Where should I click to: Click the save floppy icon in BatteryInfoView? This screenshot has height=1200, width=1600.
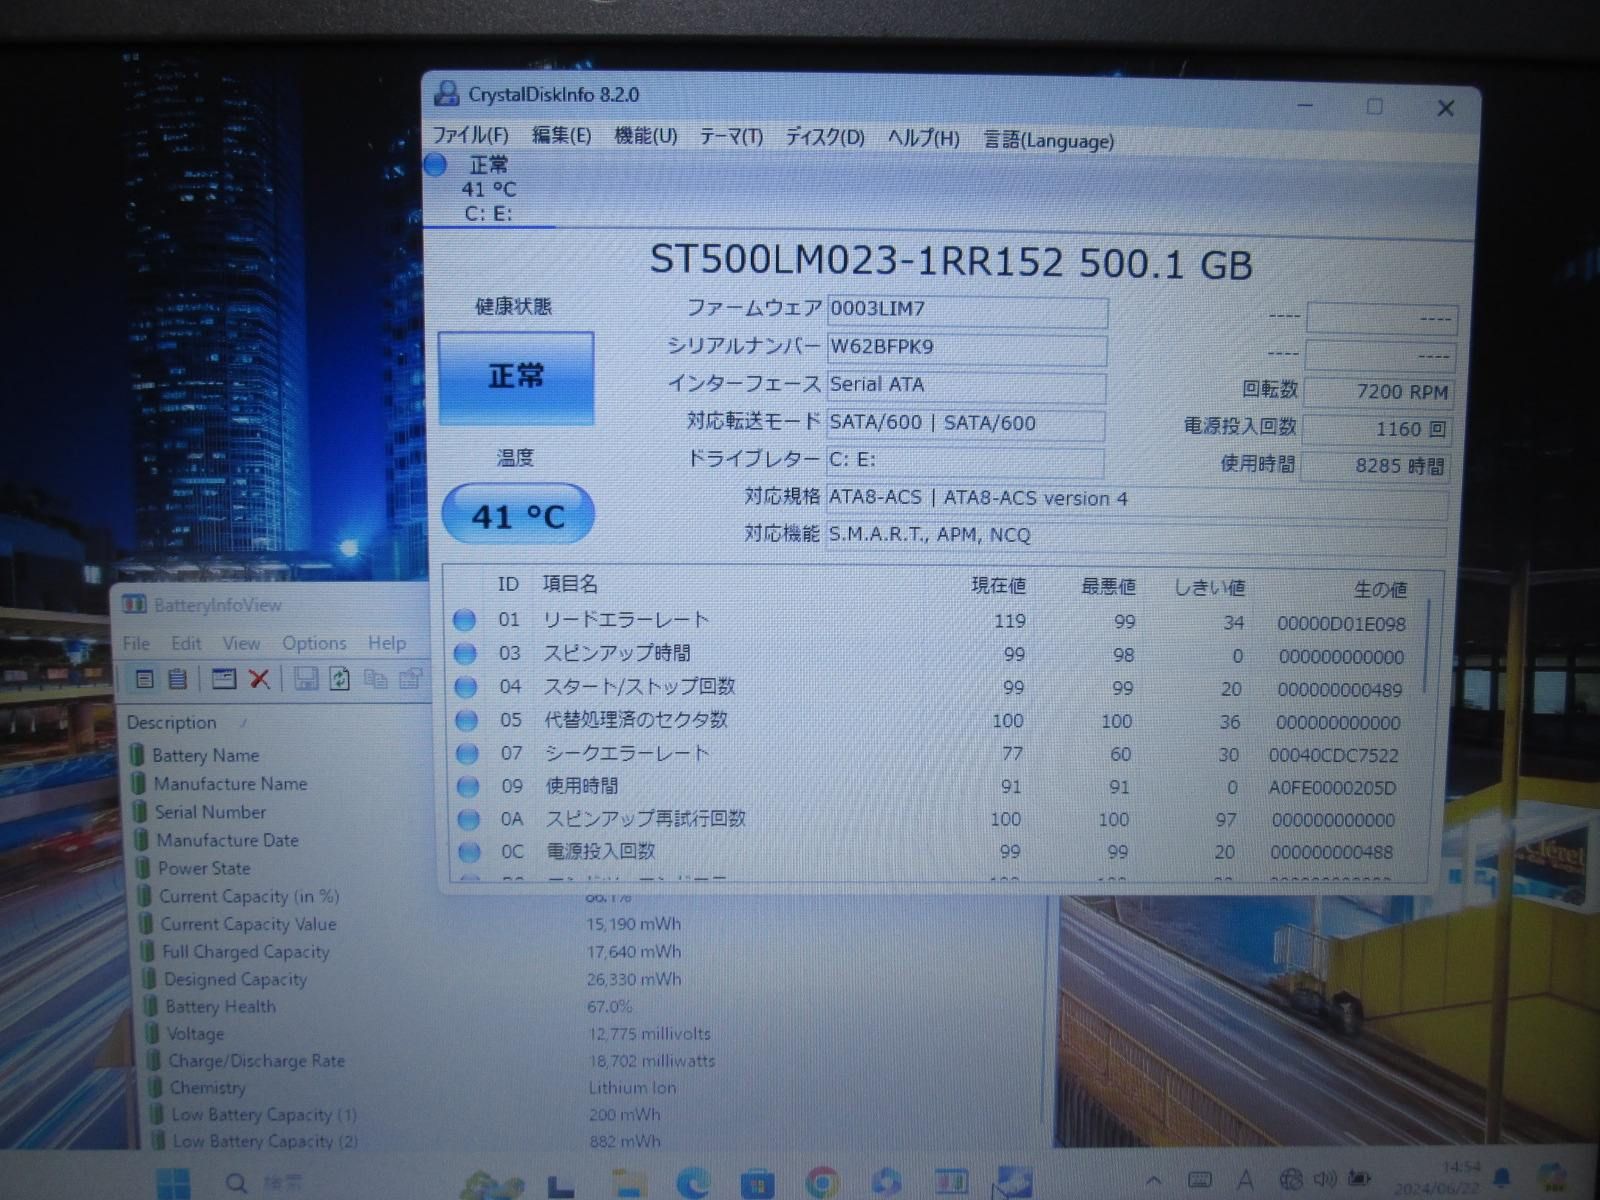[306, 679]
